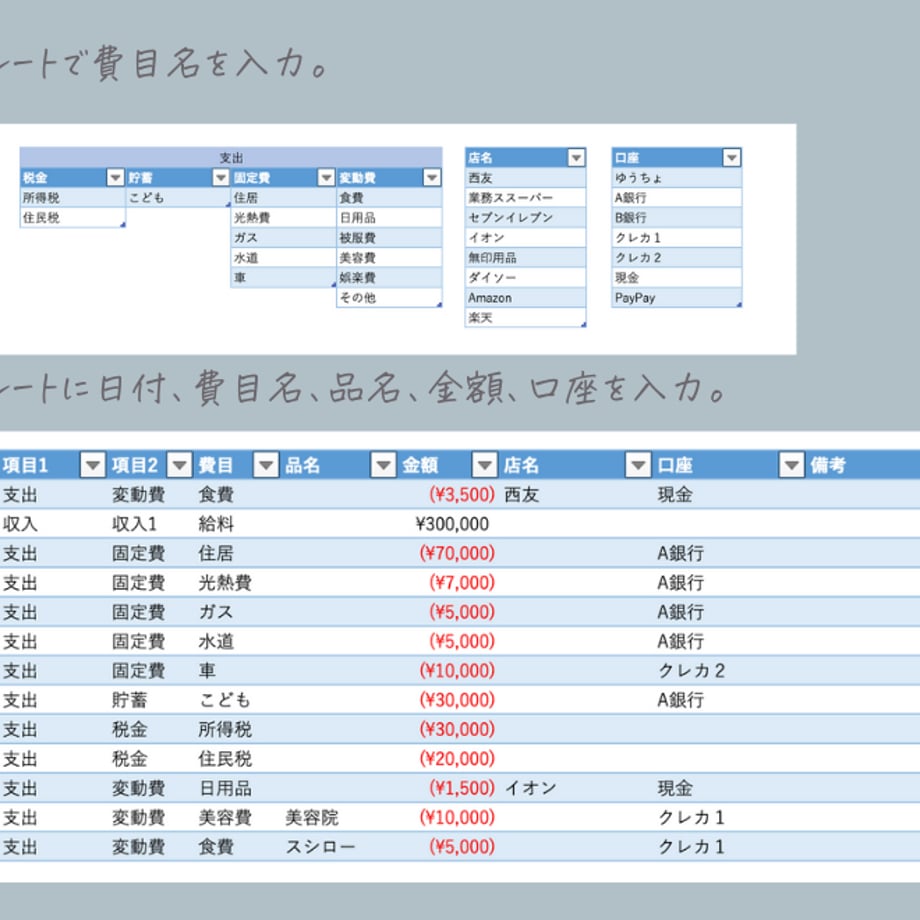Select the B銀行 cell
The width and height of the screenshot is (920, 920).
pos(677,218)
